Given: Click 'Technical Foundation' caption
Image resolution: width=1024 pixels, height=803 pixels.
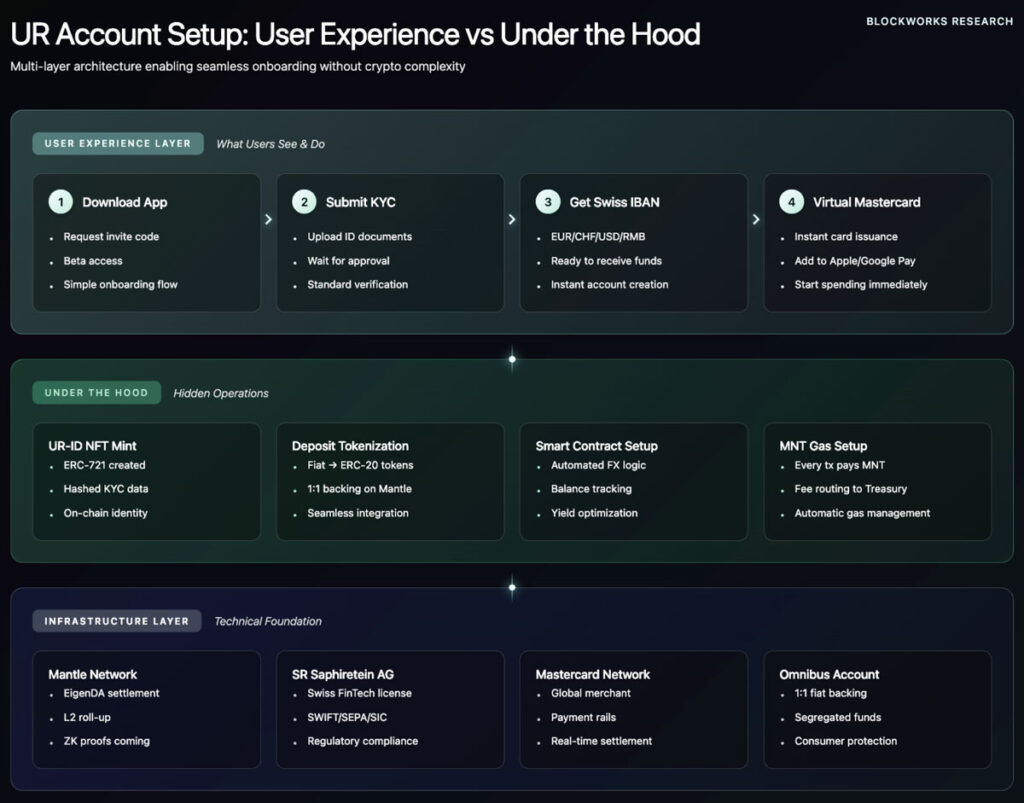Looking at the screenshot, I should point(268,621).
